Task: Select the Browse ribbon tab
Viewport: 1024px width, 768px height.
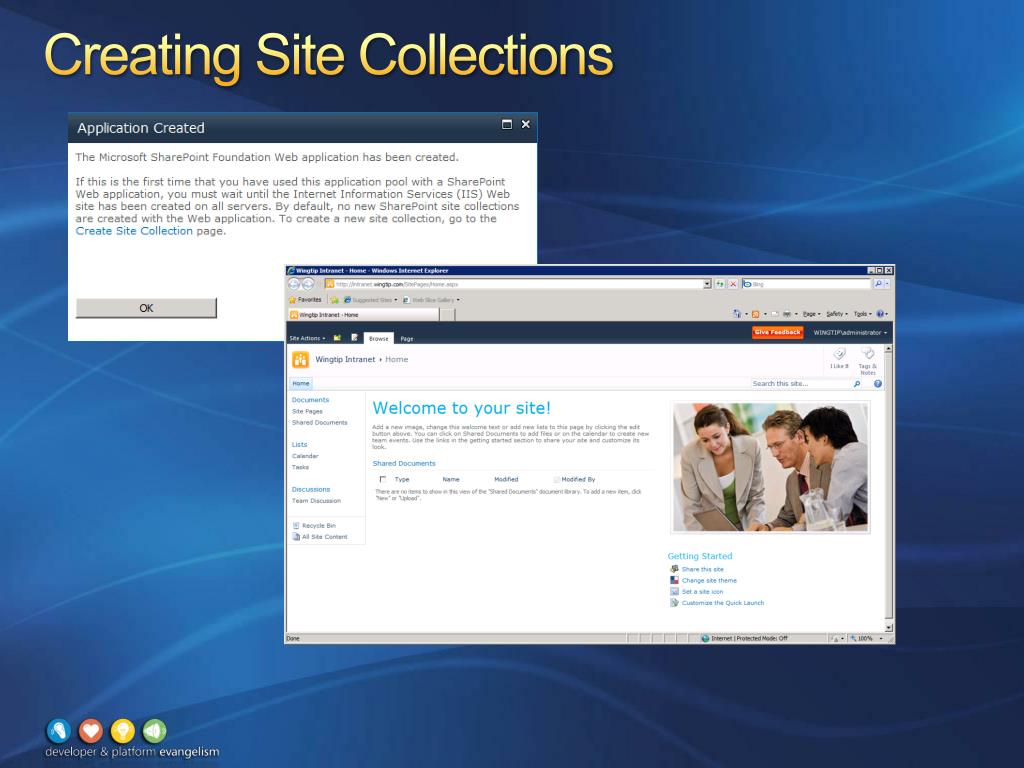Action: click(378, 338)
